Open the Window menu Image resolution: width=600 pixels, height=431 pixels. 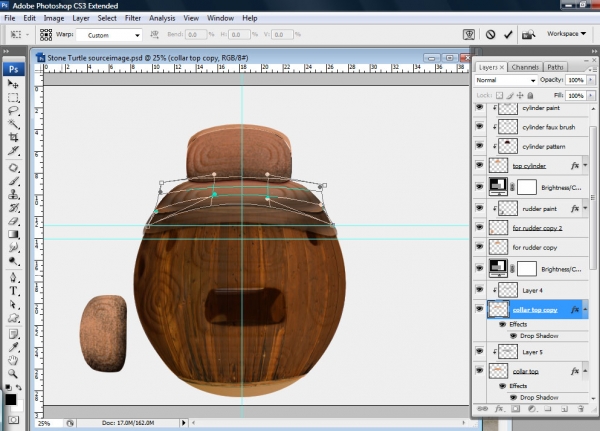click(220, 18)
